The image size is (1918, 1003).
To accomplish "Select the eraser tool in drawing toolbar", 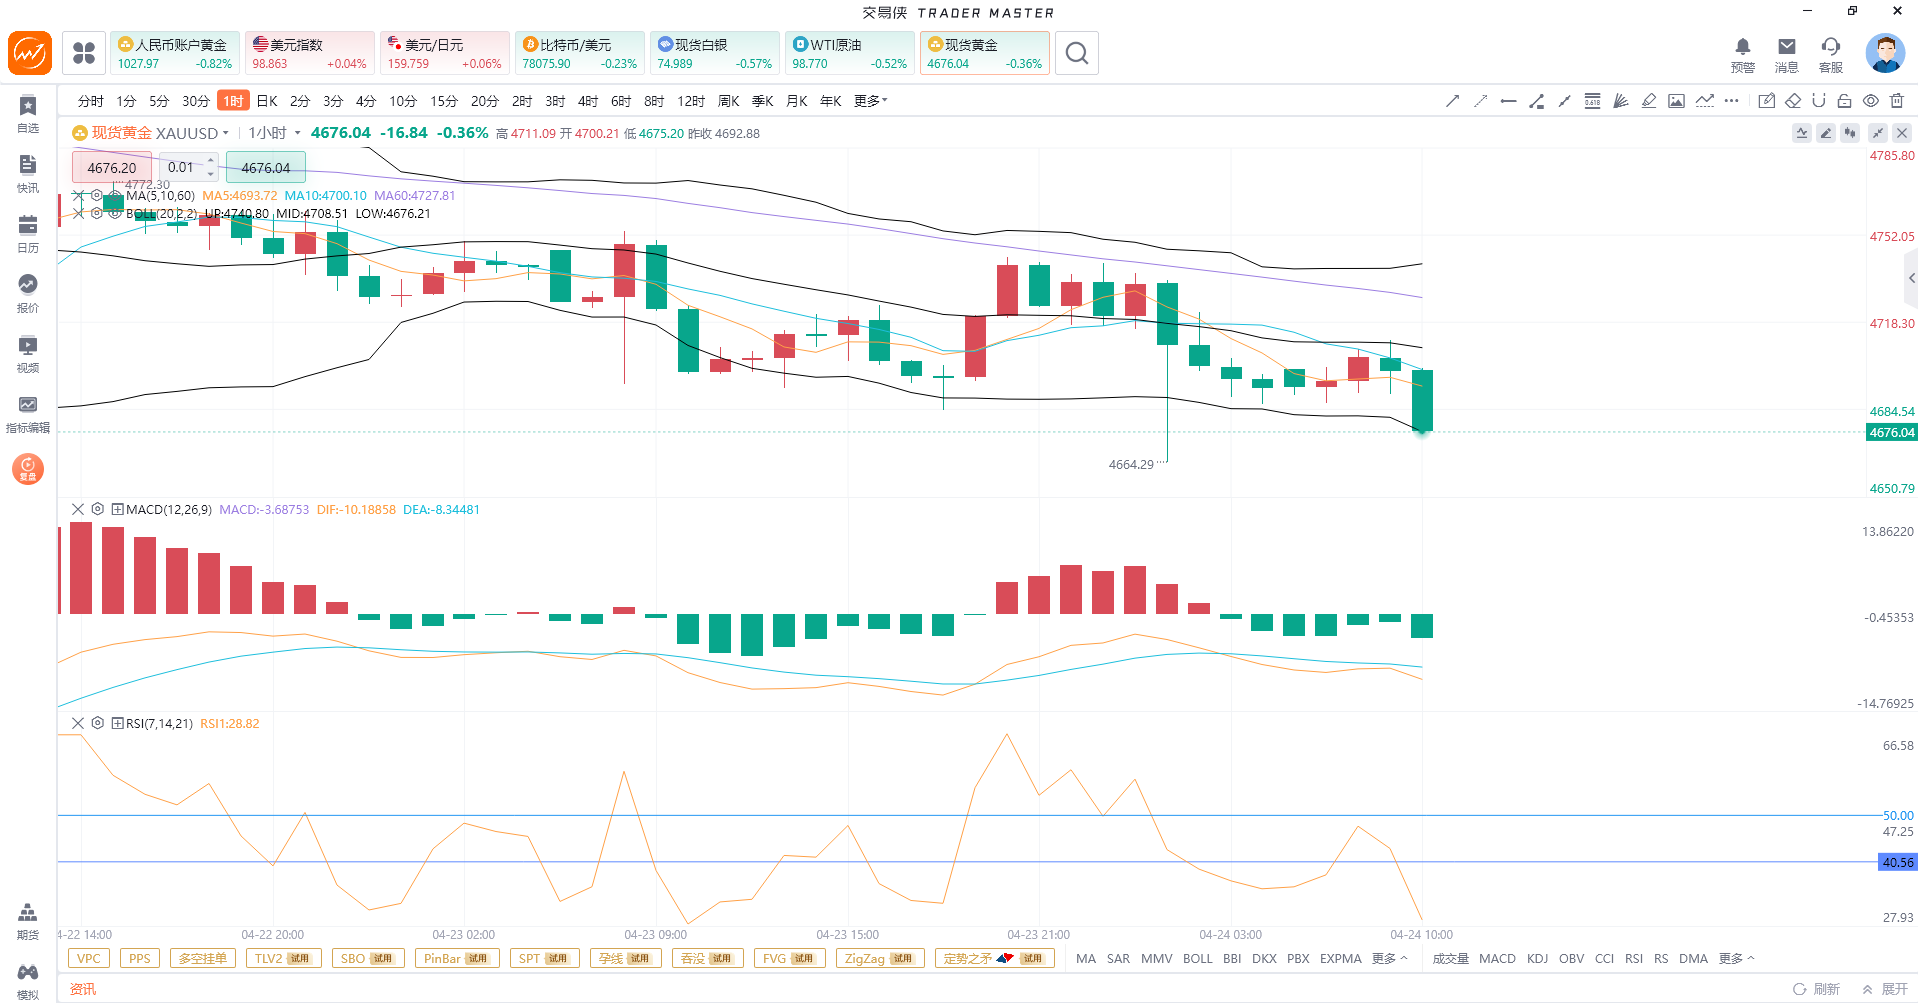I will coord(1793,101).
